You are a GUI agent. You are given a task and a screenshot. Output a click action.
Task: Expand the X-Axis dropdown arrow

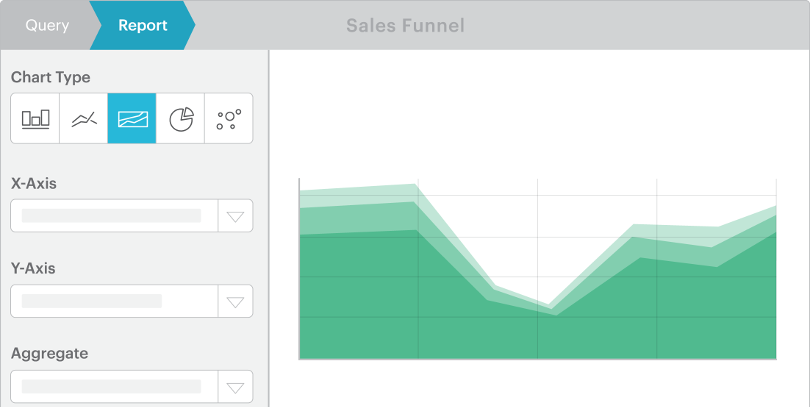tap(235, 216)
